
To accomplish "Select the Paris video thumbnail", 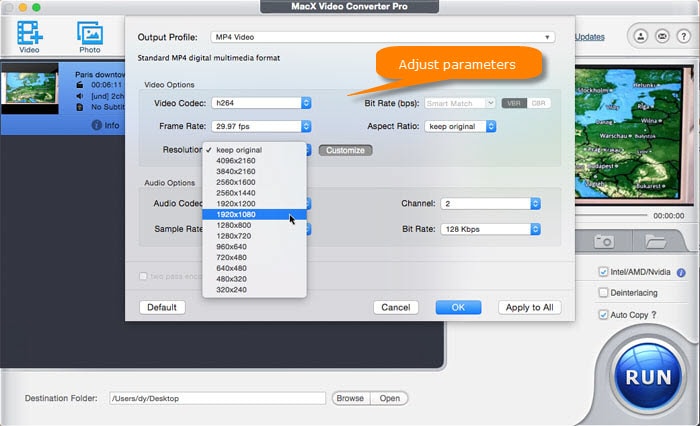I will tap(29, 88).
